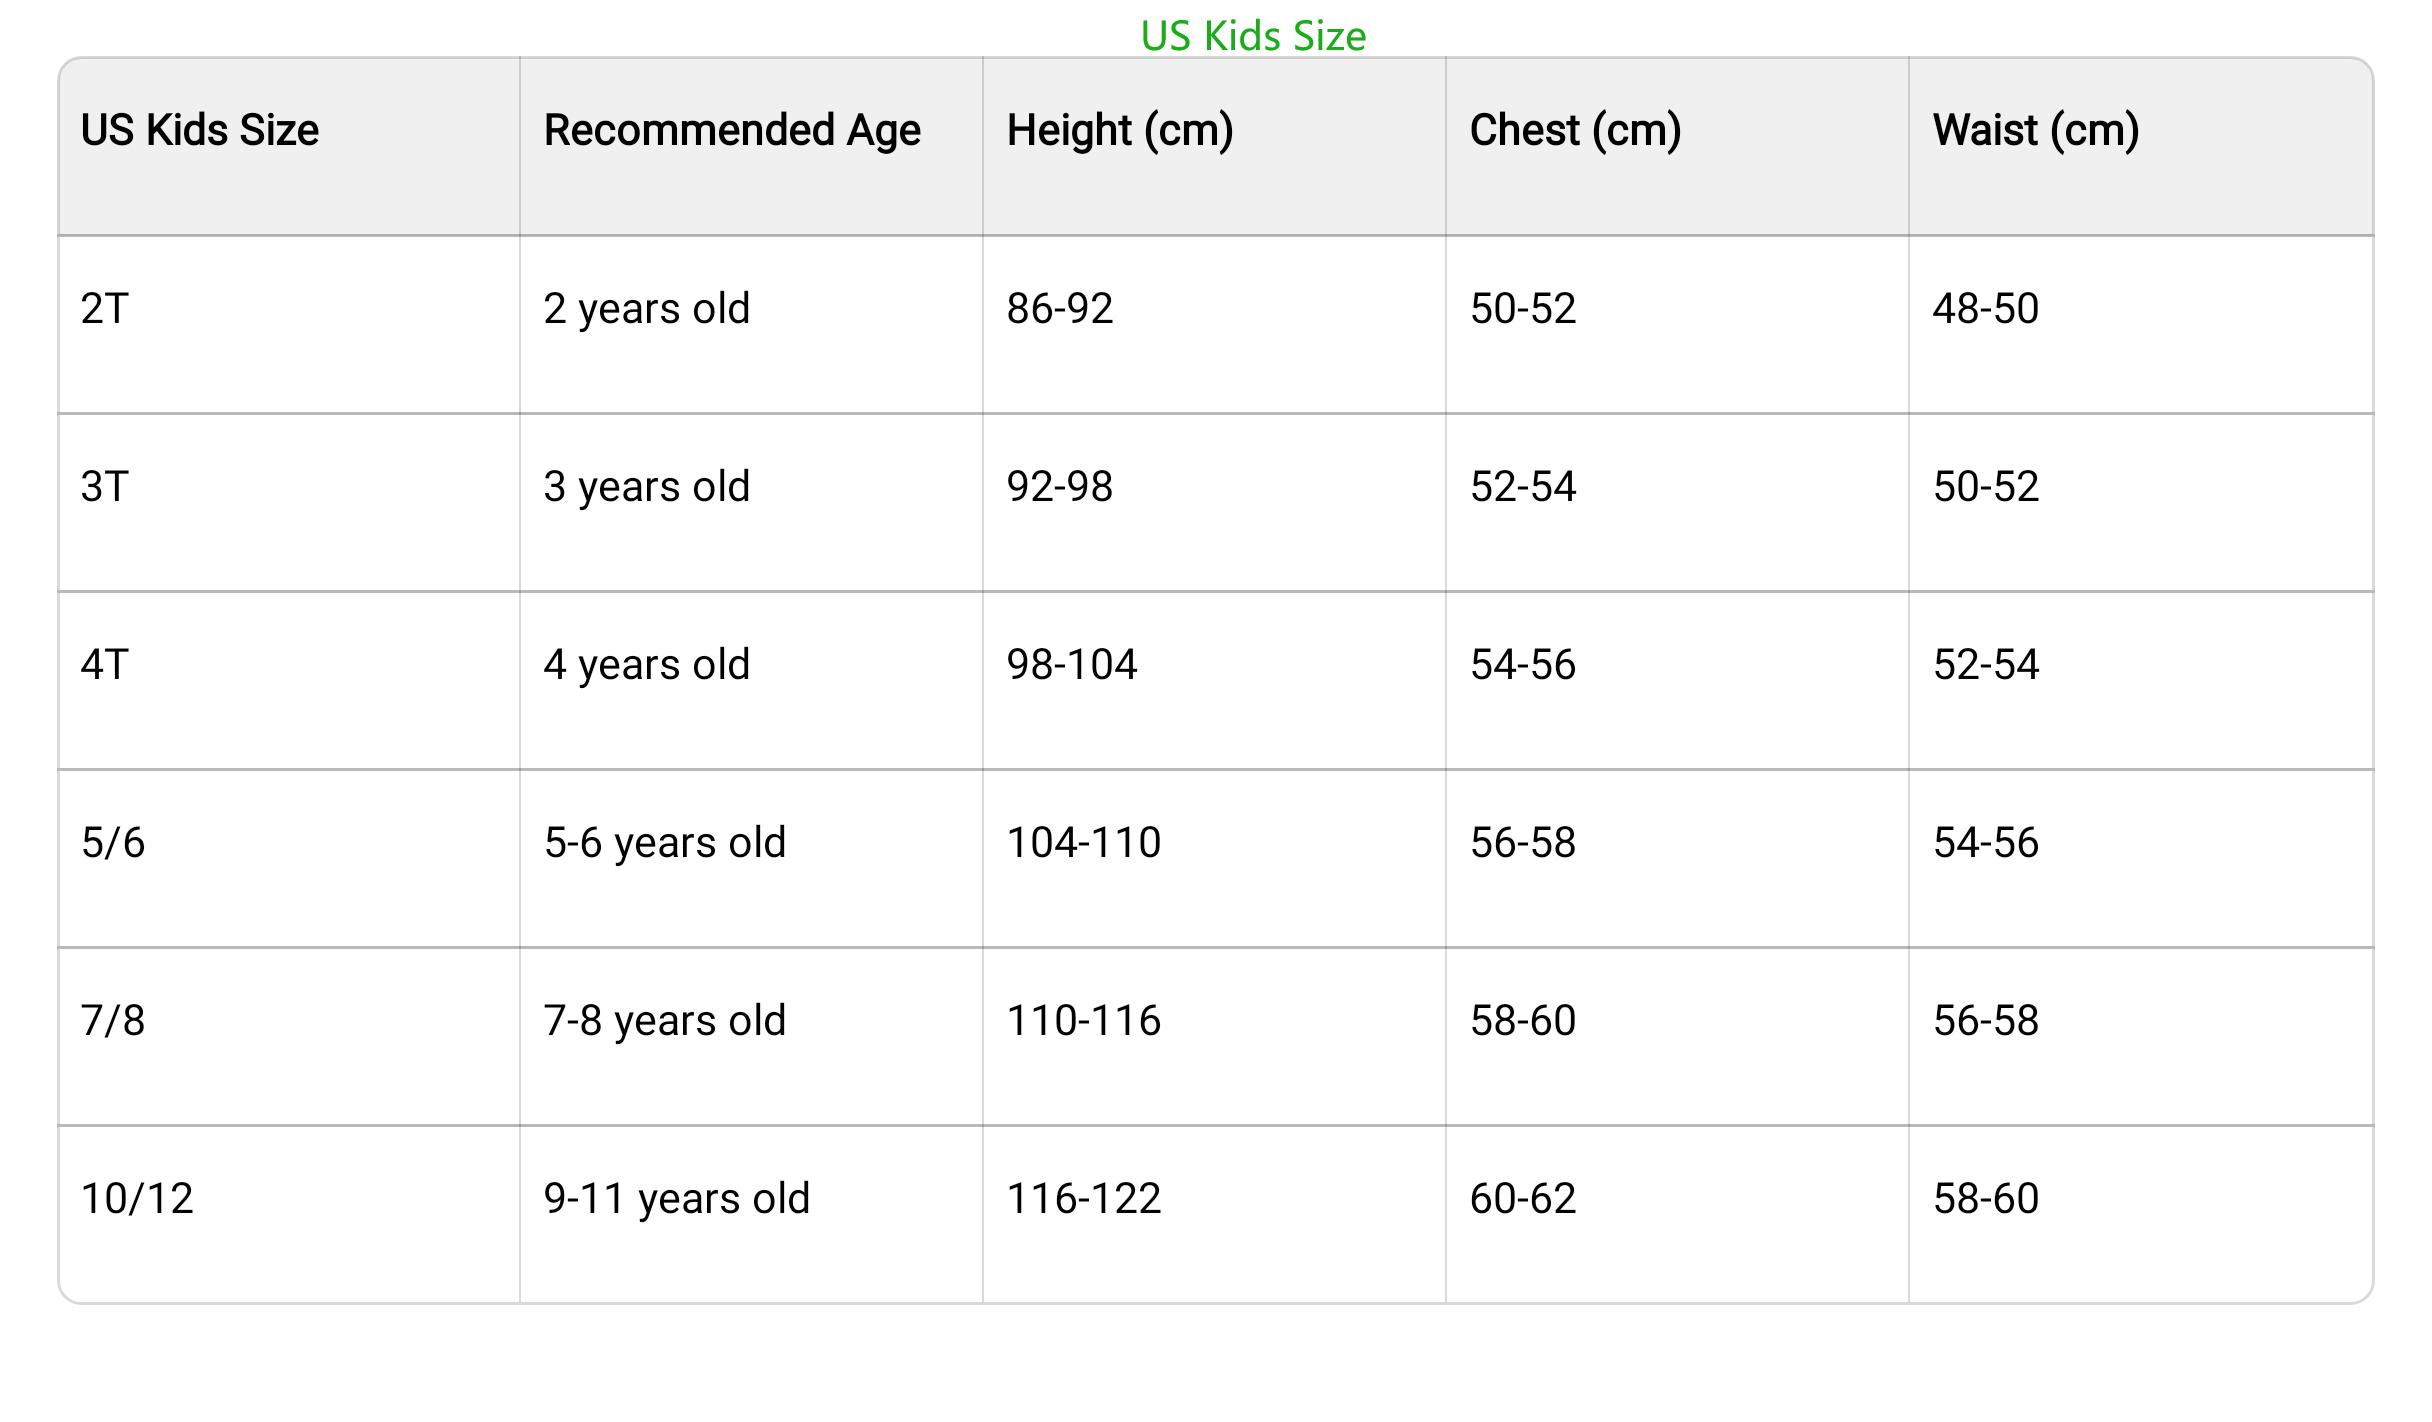
Task: Select the Recommended Age column header
Action: tap(751, 147)
